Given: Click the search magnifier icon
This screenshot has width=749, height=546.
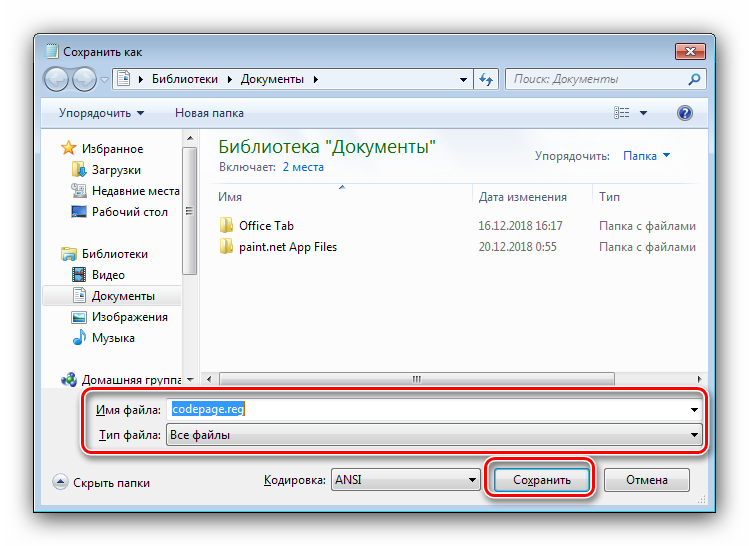Looking at the screenshot, I should coord(694,79).
